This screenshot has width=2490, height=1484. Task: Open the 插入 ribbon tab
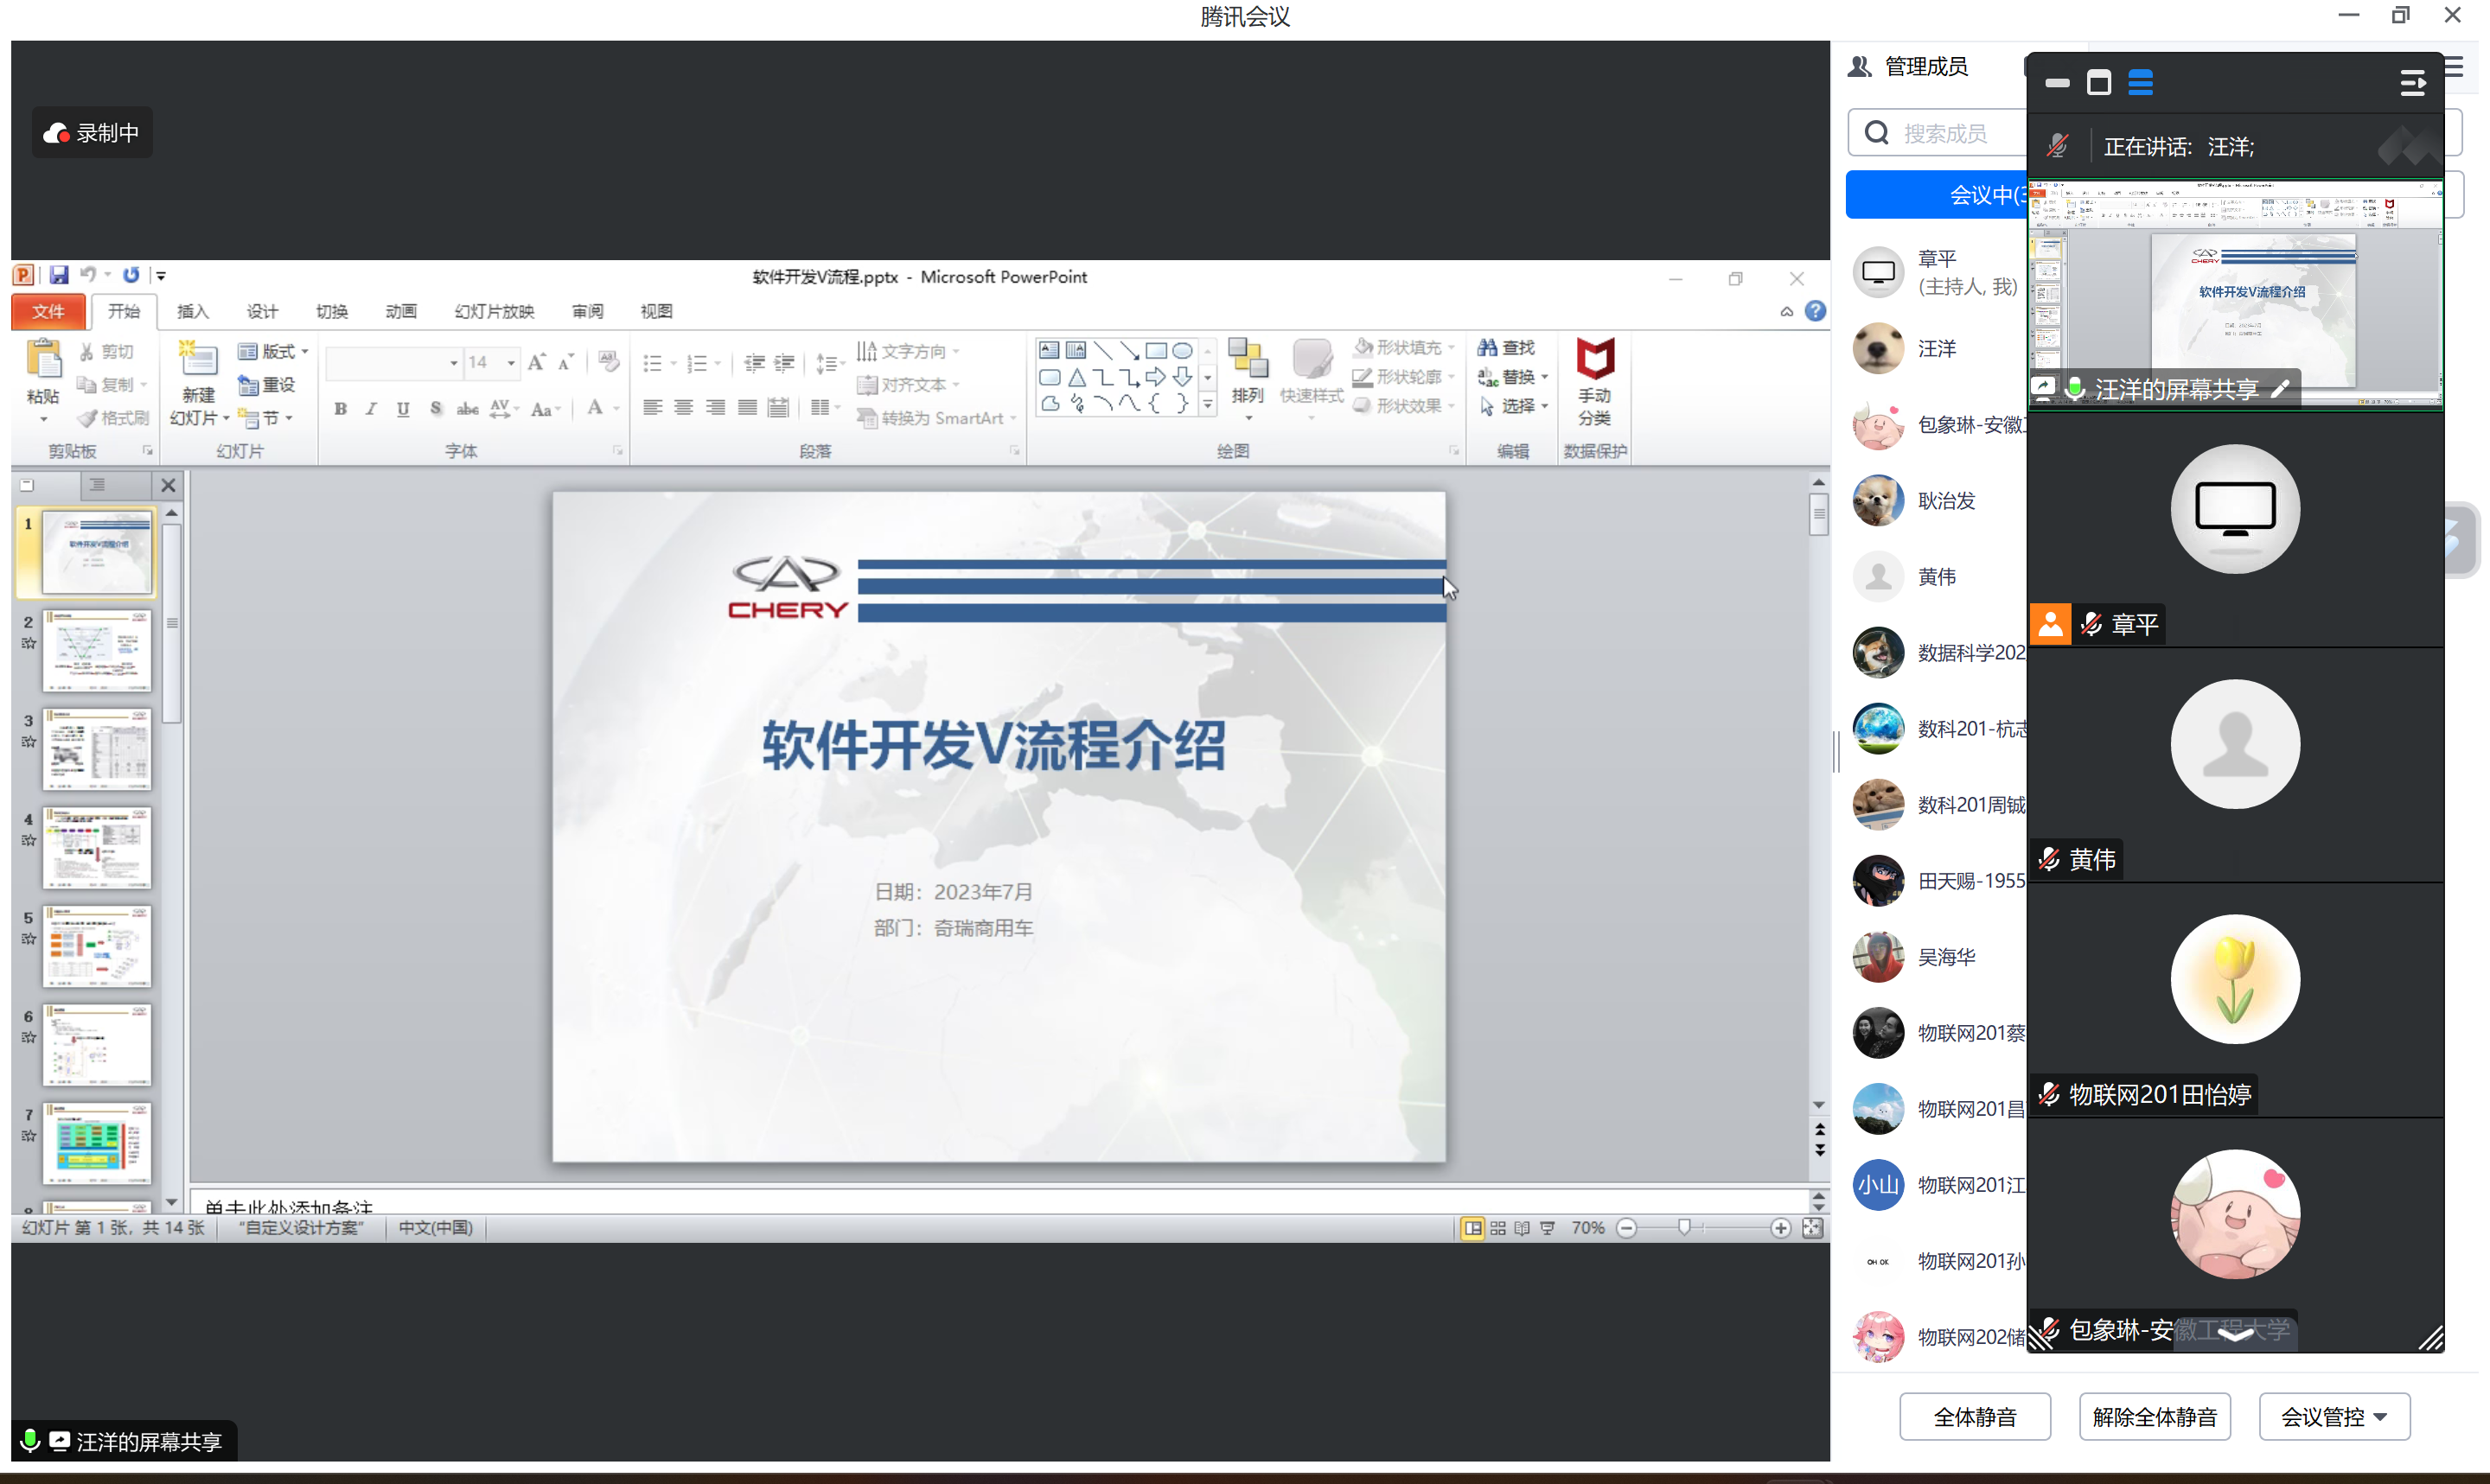(x=192, y=311)
